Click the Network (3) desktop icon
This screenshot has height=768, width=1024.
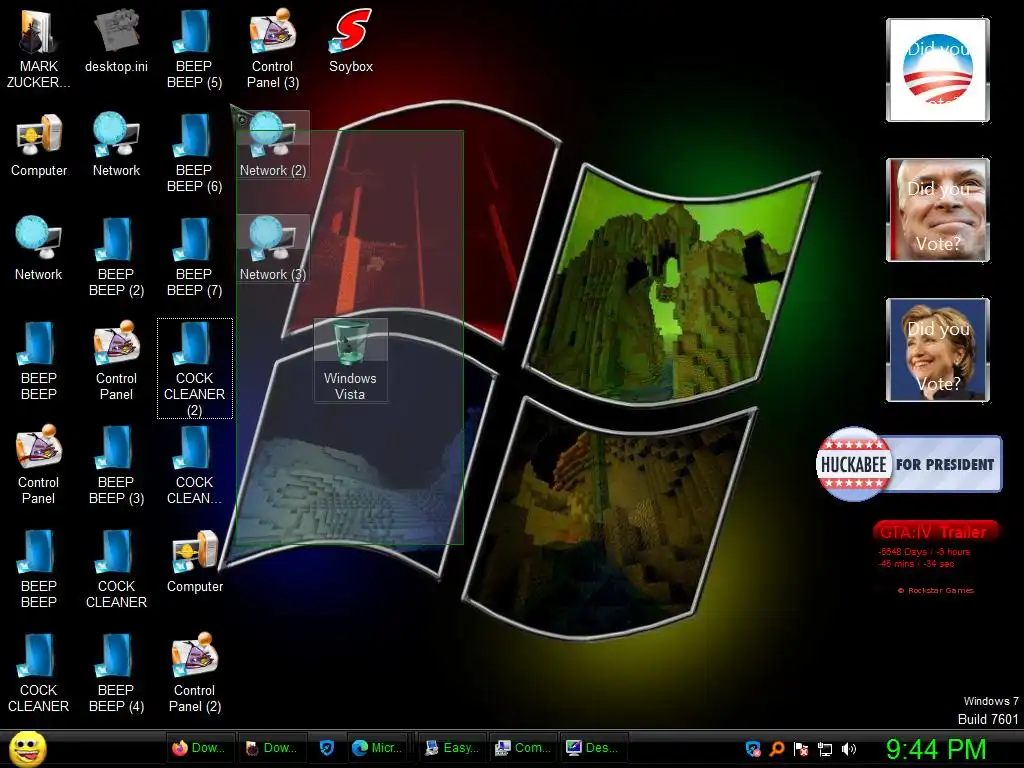coord(272,249)
